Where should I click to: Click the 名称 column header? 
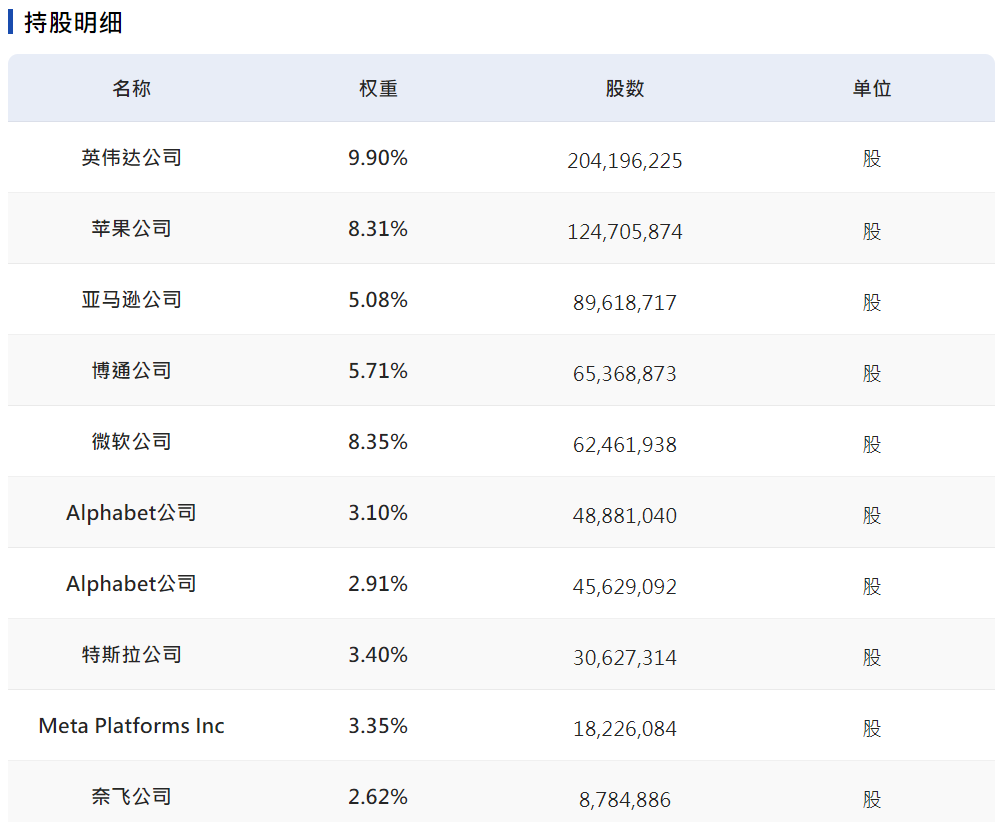131,89
